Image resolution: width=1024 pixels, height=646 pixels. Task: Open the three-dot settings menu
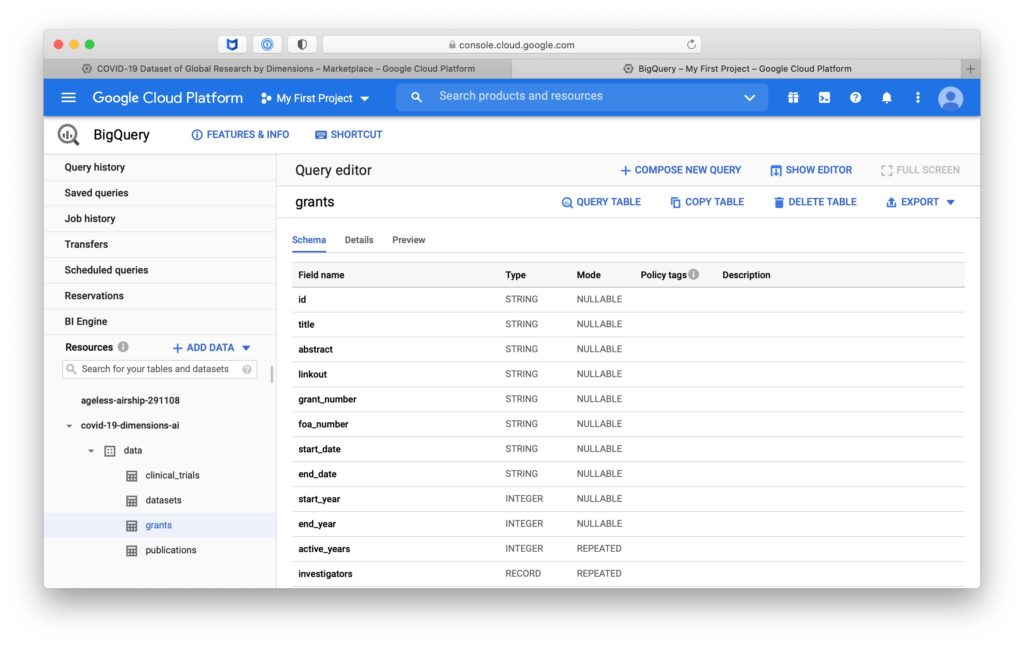click(917, 98)
